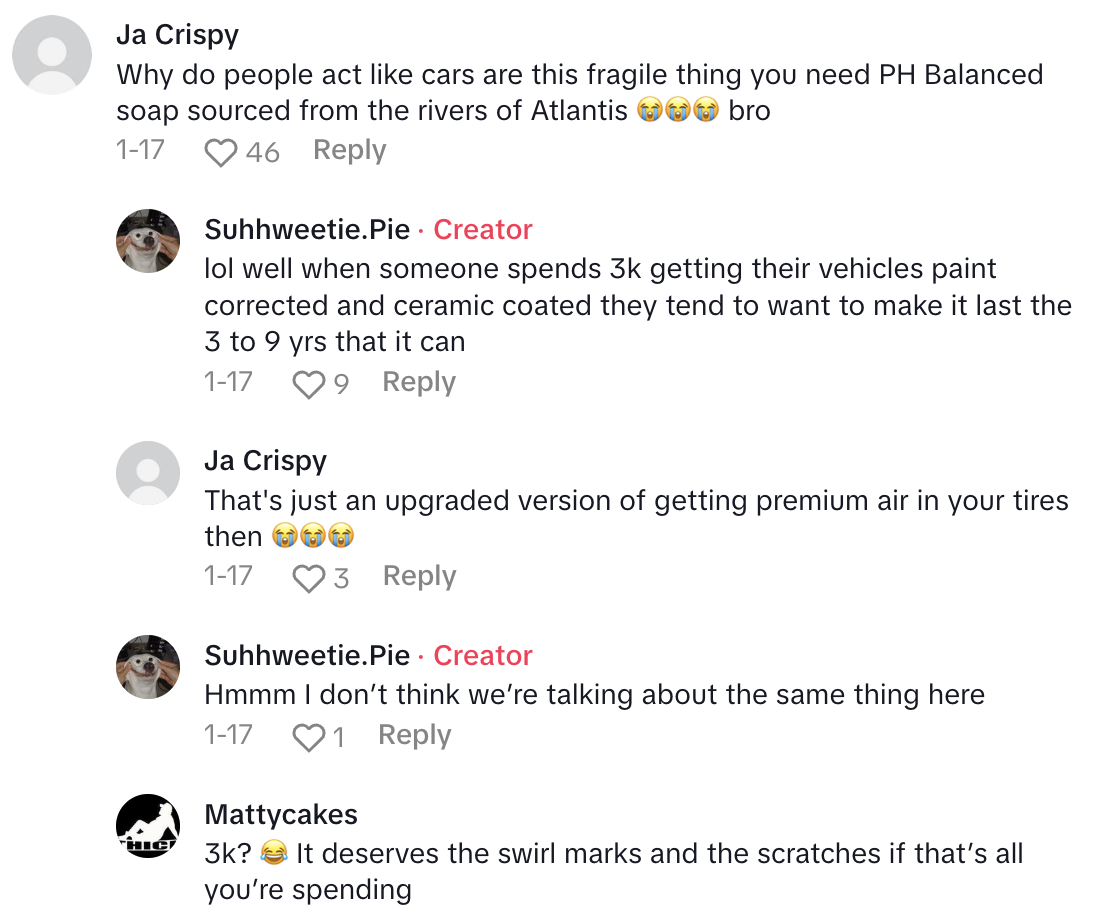Open Suhhweetie.Pie's avatar on second reply
This screenshot has height=914, width=1094.
tap(149, 667)
